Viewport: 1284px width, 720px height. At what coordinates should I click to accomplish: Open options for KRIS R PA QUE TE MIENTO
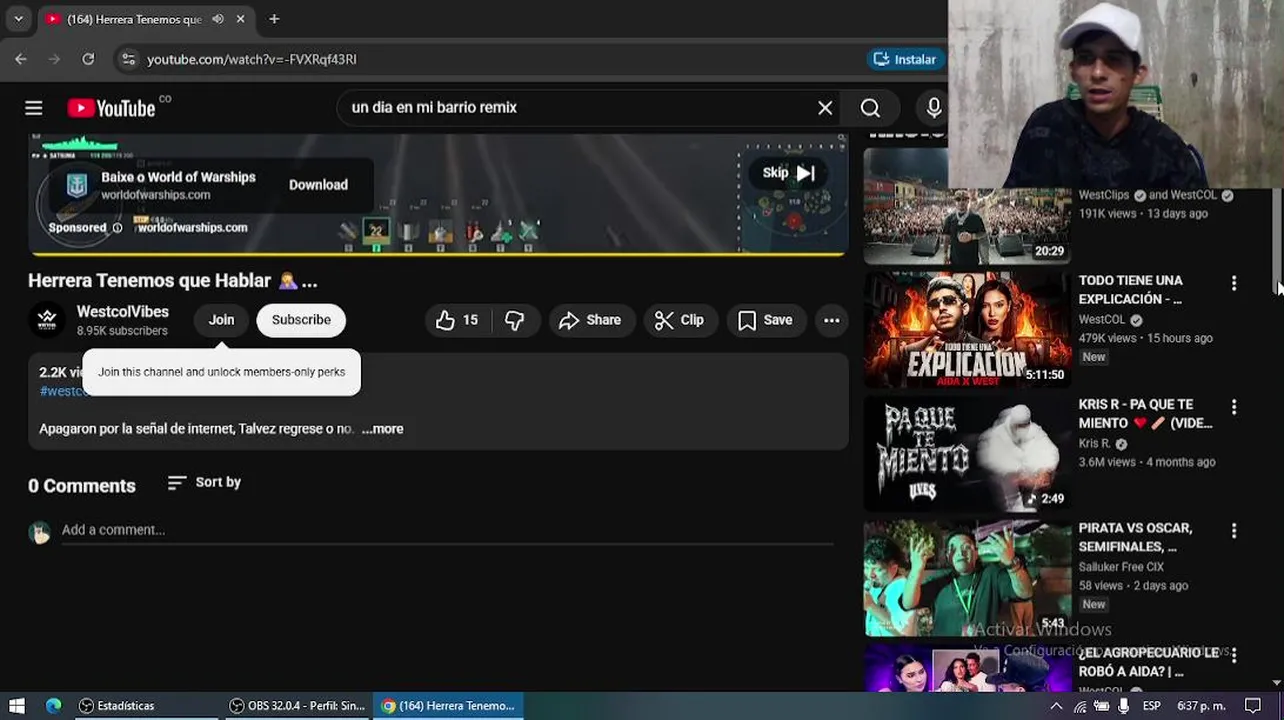pyautogui.click(x=1233, y=408)
